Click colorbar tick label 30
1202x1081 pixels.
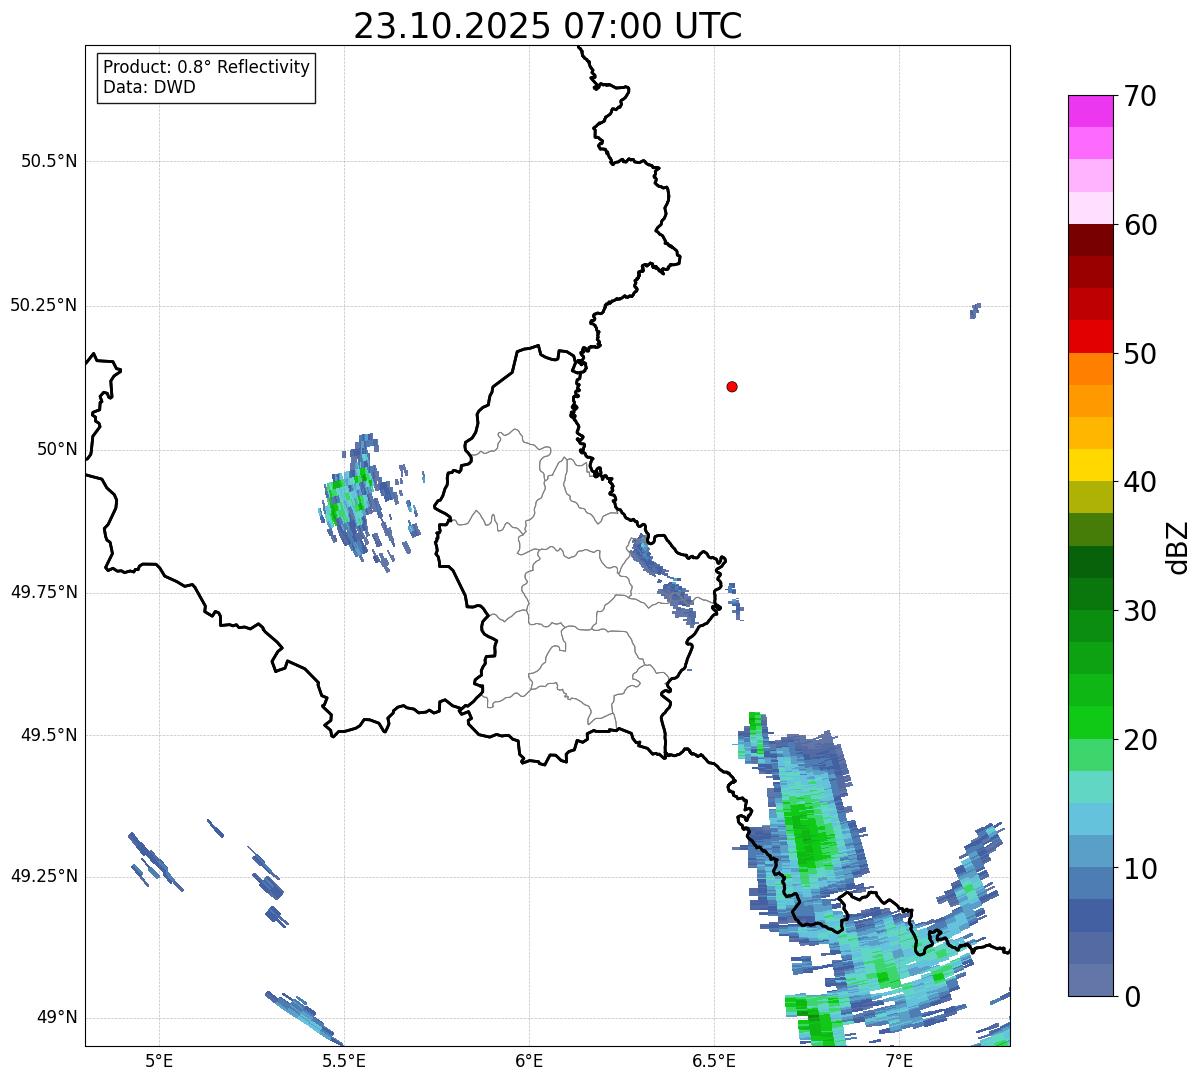point(1141,611)
